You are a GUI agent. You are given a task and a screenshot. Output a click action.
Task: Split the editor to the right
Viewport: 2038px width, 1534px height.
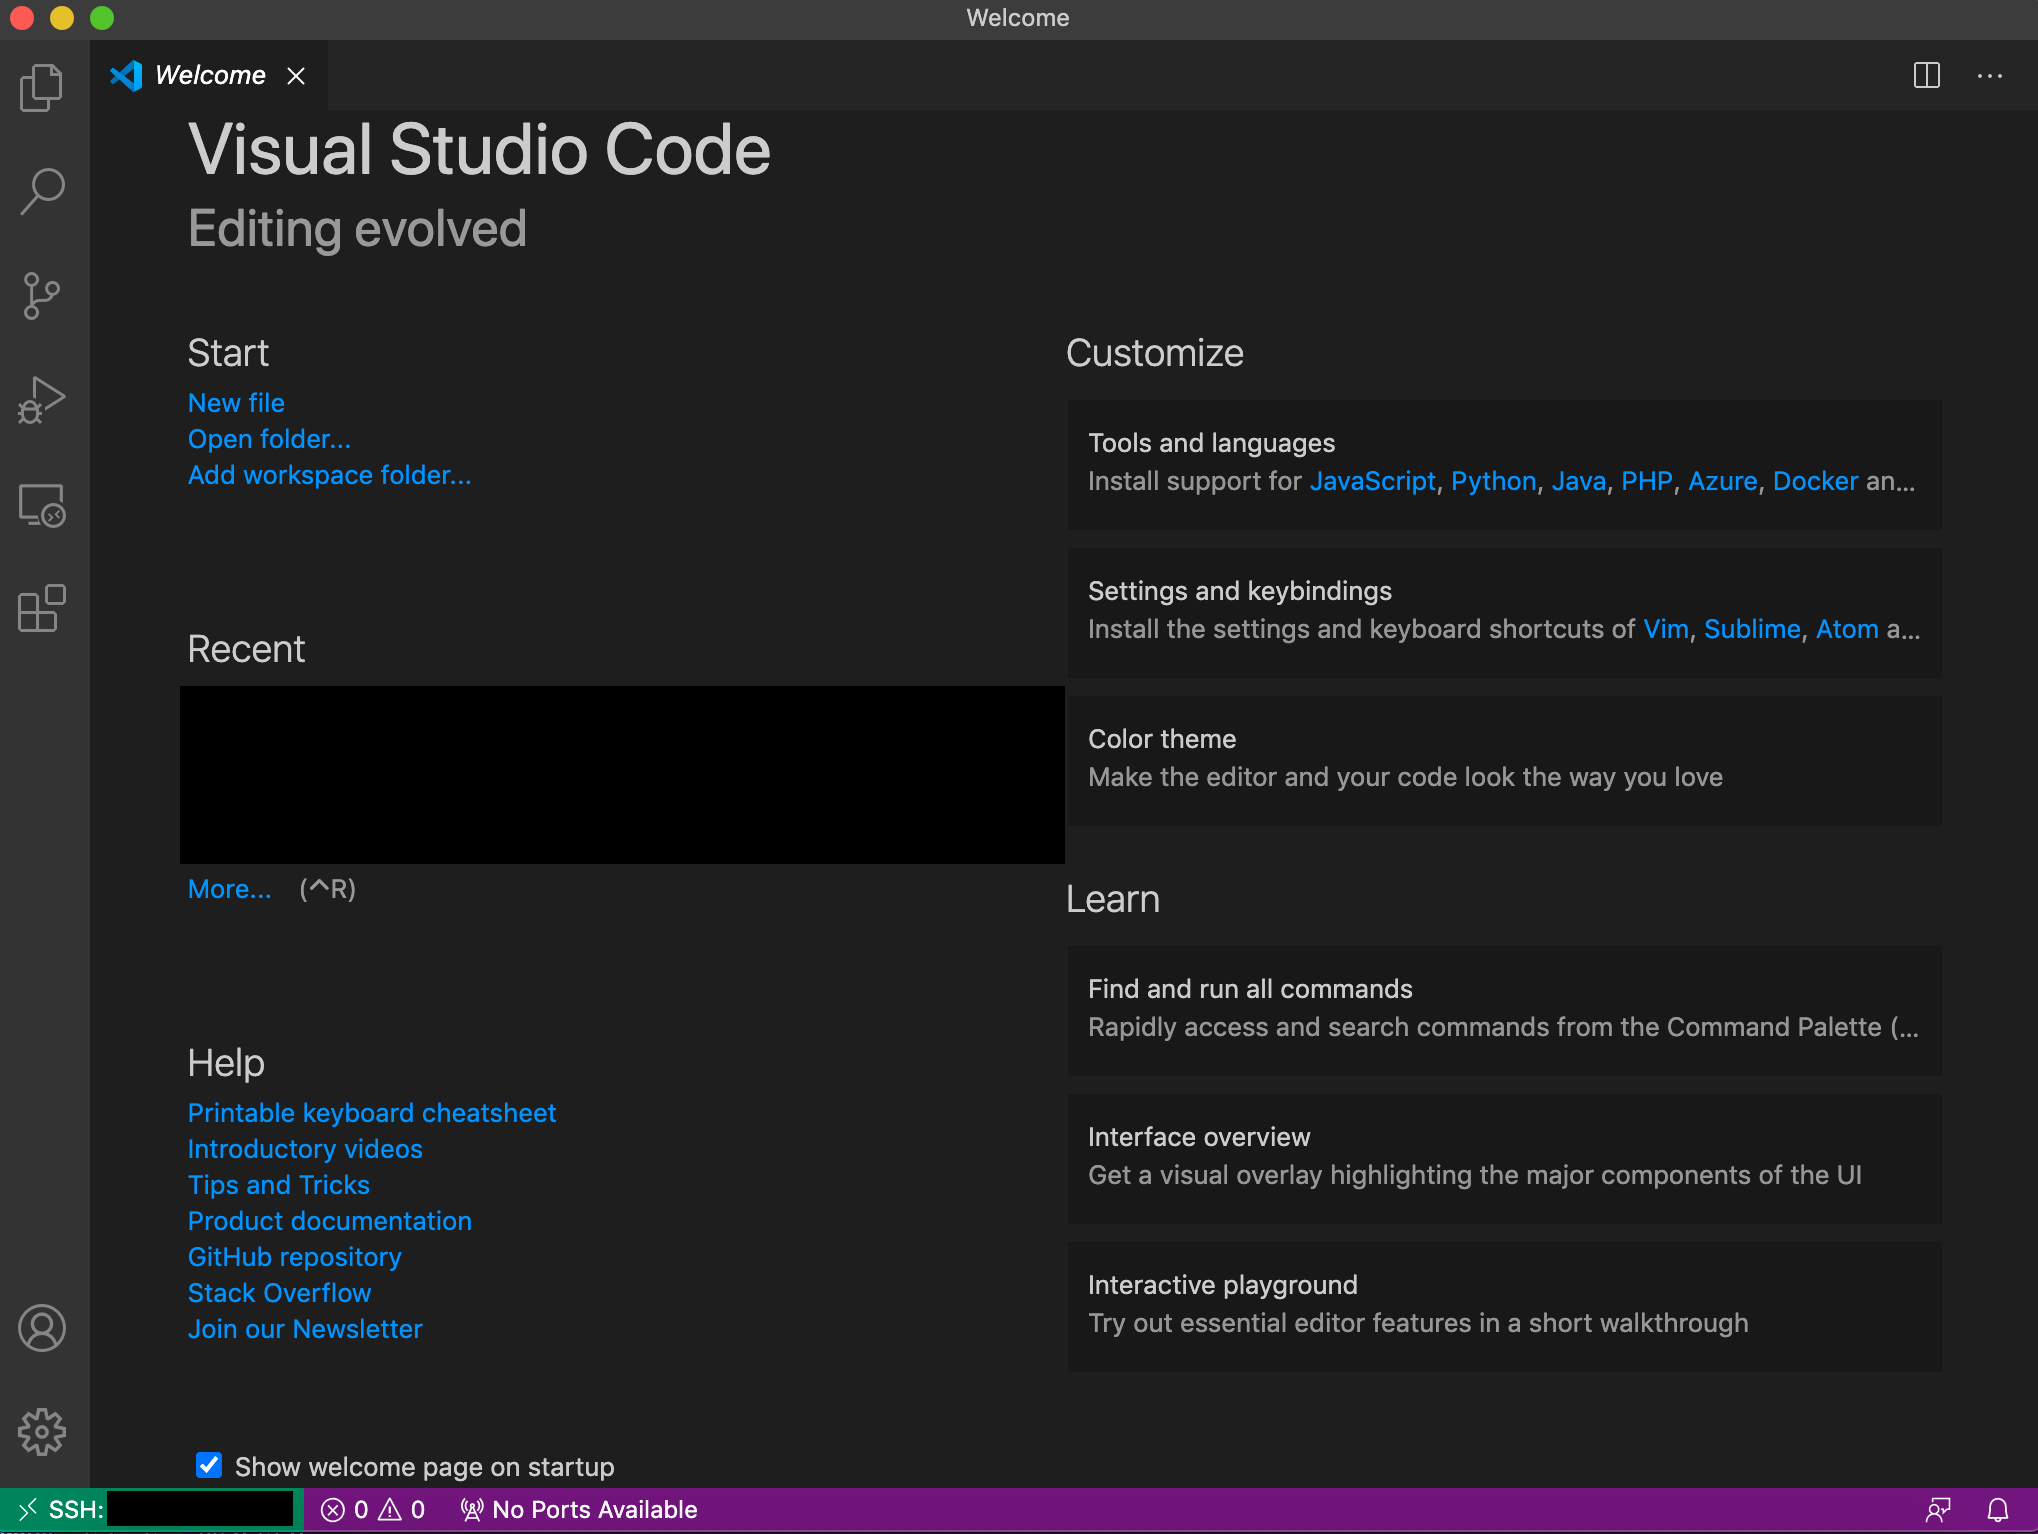1927,75
